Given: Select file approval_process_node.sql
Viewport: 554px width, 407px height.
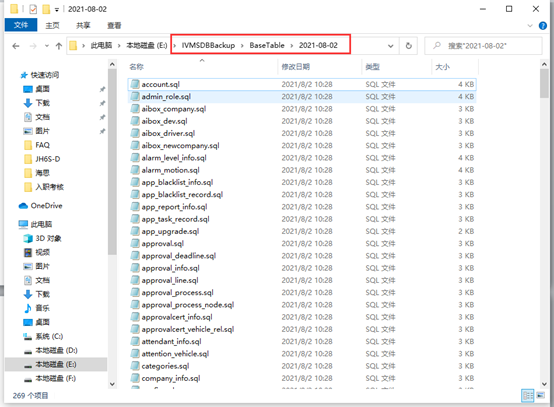Looking at the screenshot, I should pos(188,305).
